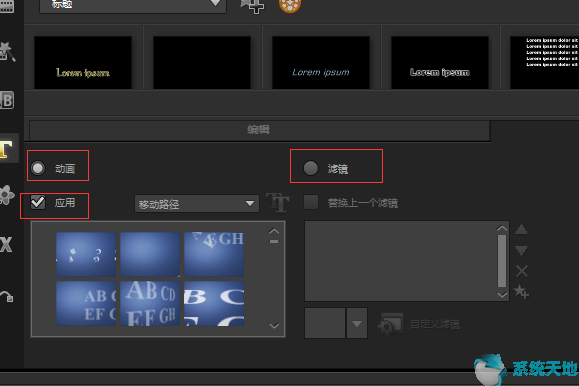Delete the filter with the X icon
The image size is (579, 386).
tap(522, 271)
